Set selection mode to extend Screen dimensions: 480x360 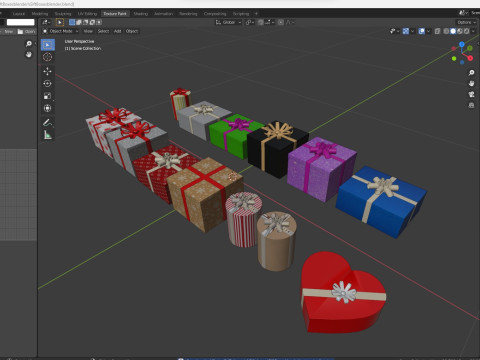[79, 22]
